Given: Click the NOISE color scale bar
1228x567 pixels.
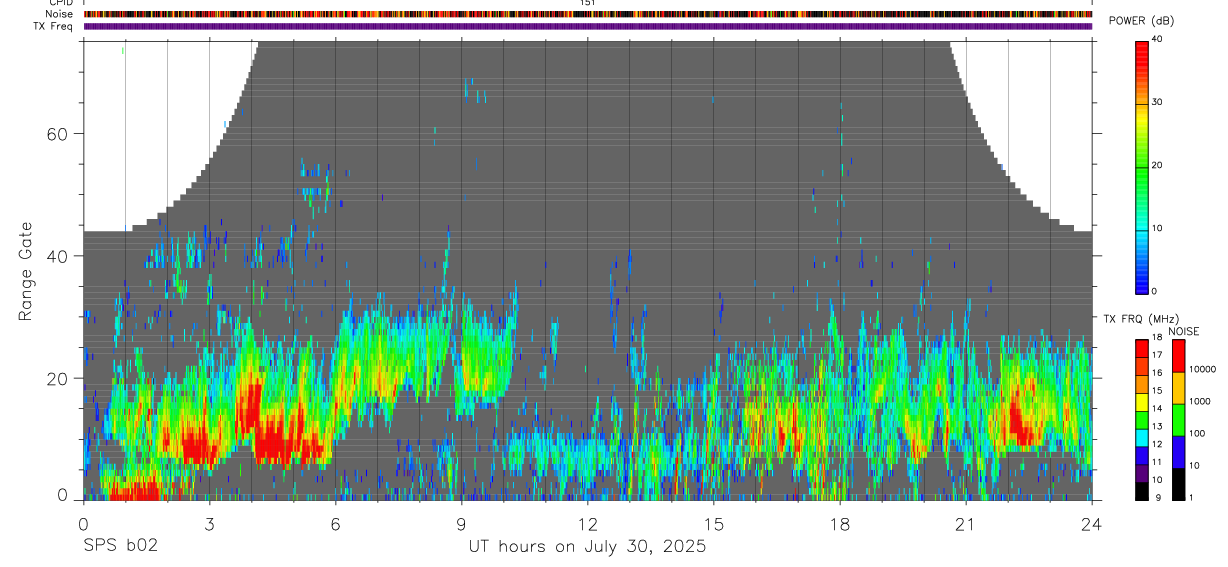Looking at the screenshot, I should click(1178, 420).
